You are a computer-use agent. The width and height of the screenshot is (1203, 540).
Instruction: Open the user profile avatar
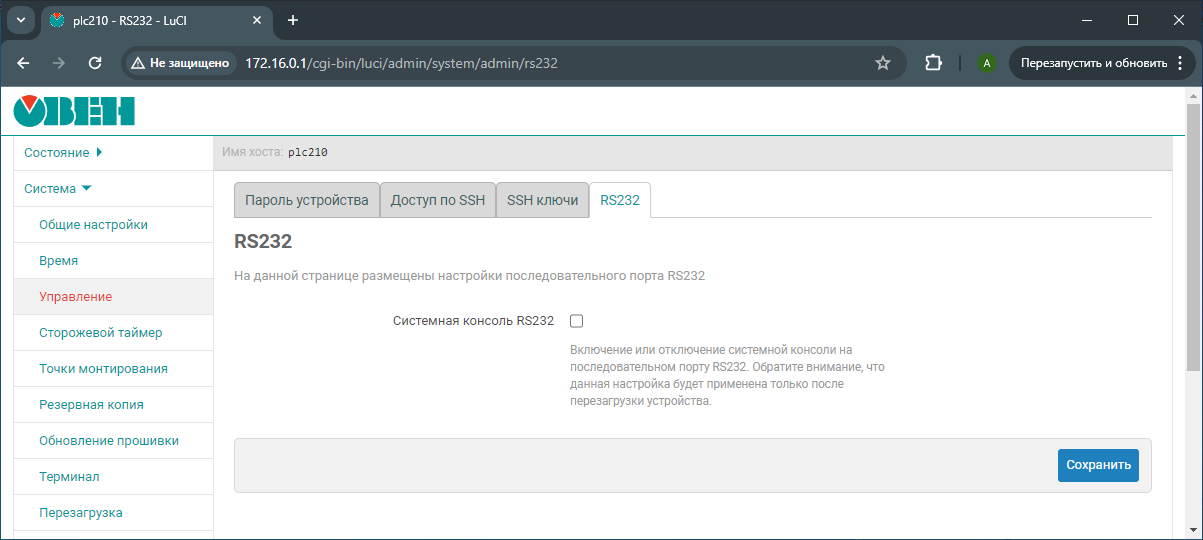(987, 63)
